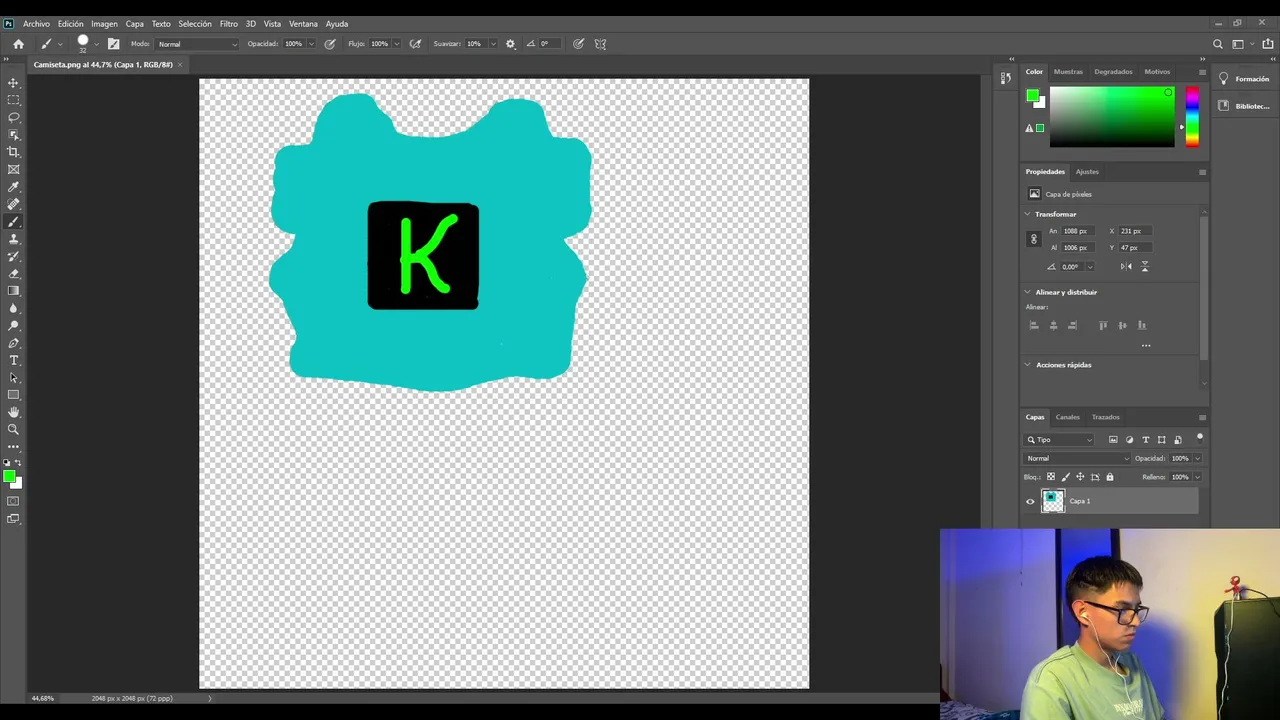1280x720 pixels.
Task: Toggle lock position icon
Action: click(1080, 477)
